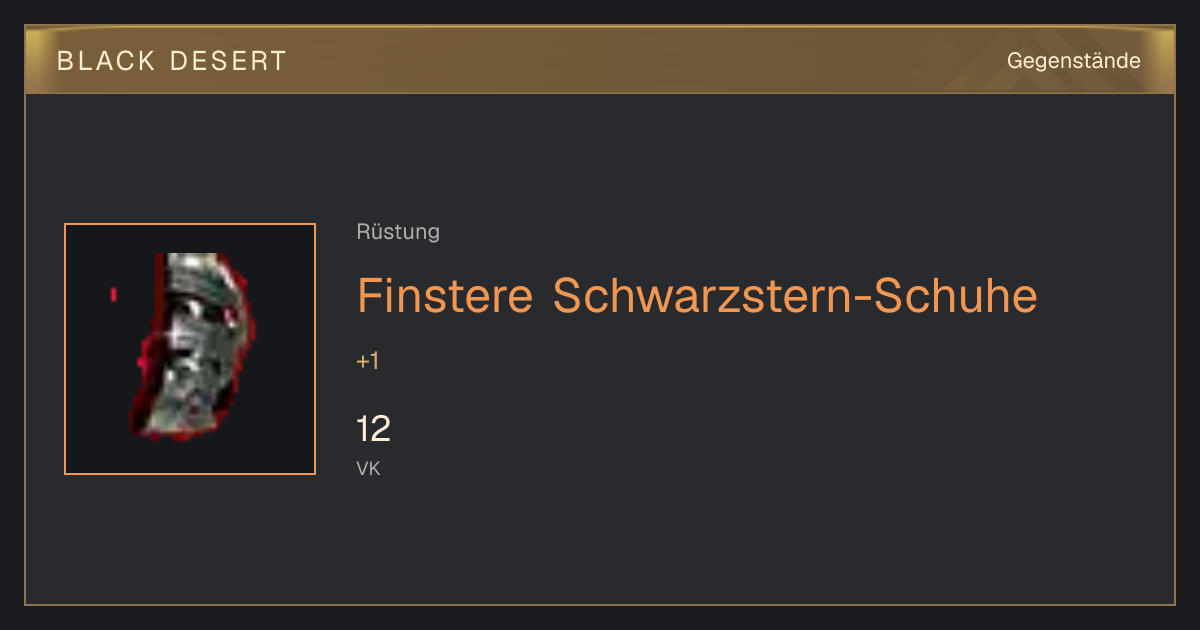Click the silver shoe artwork in the thumbnail

(195, 345)
